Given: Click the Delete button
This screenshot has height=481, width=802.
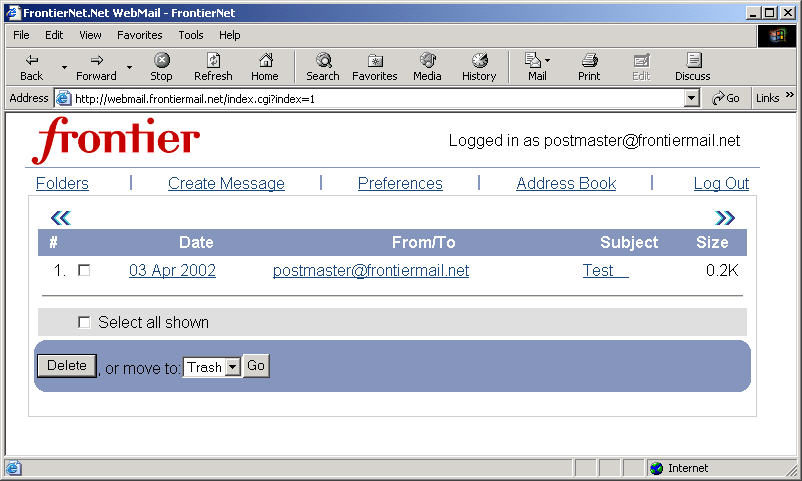Looking at the screenshot, I should (67, 366).
